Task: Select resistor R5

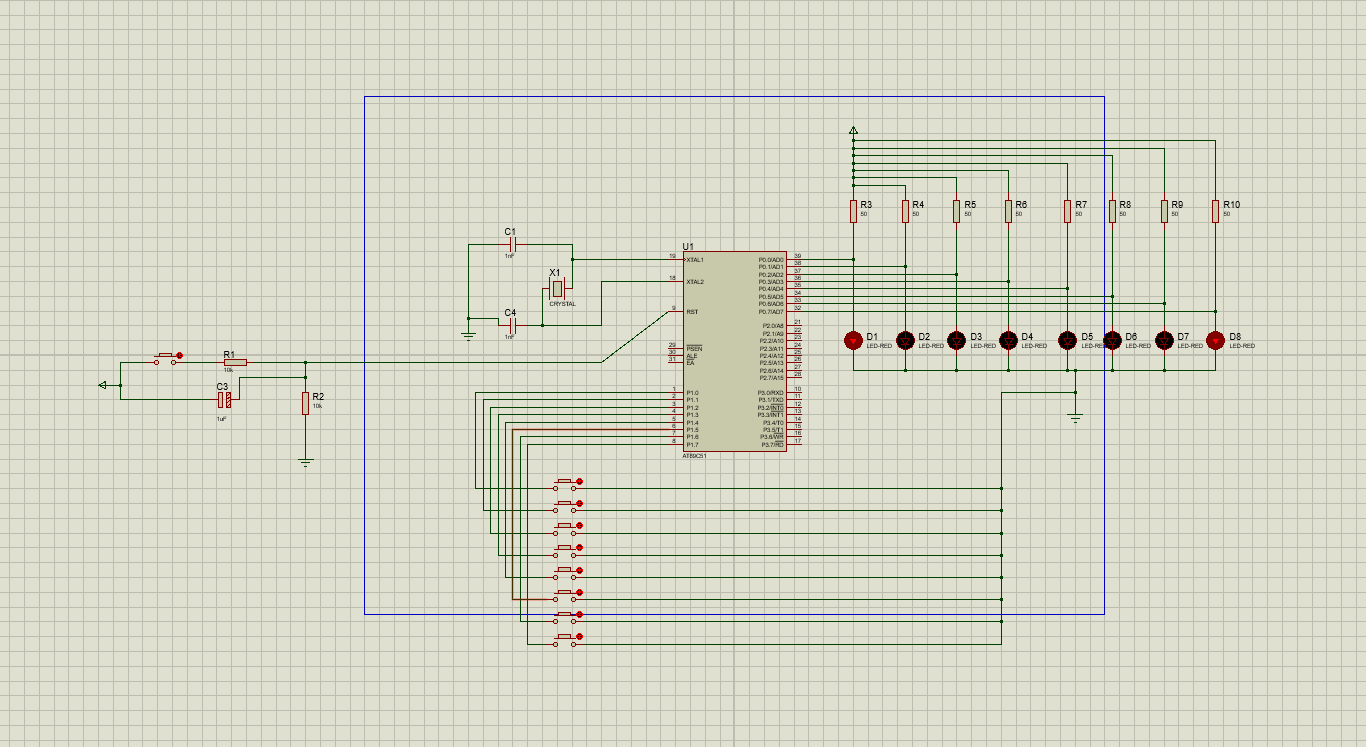Action: point(956,211)
